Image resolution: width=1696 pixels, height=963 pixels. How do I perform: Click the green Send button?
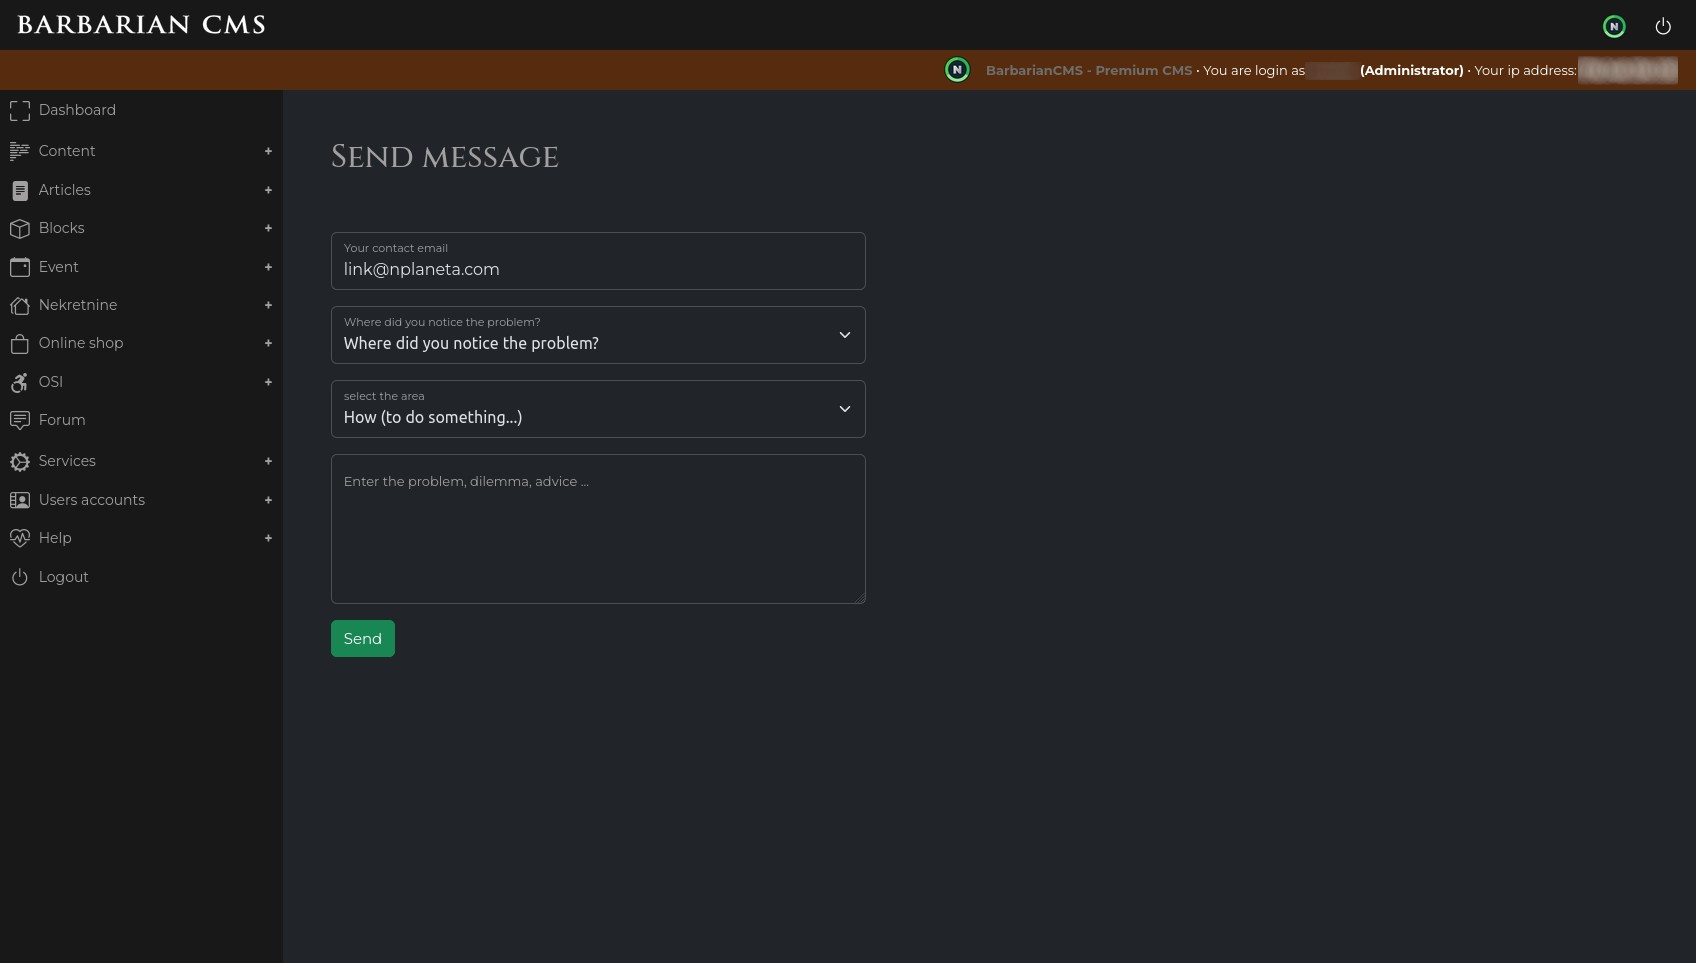pos(363,639)
